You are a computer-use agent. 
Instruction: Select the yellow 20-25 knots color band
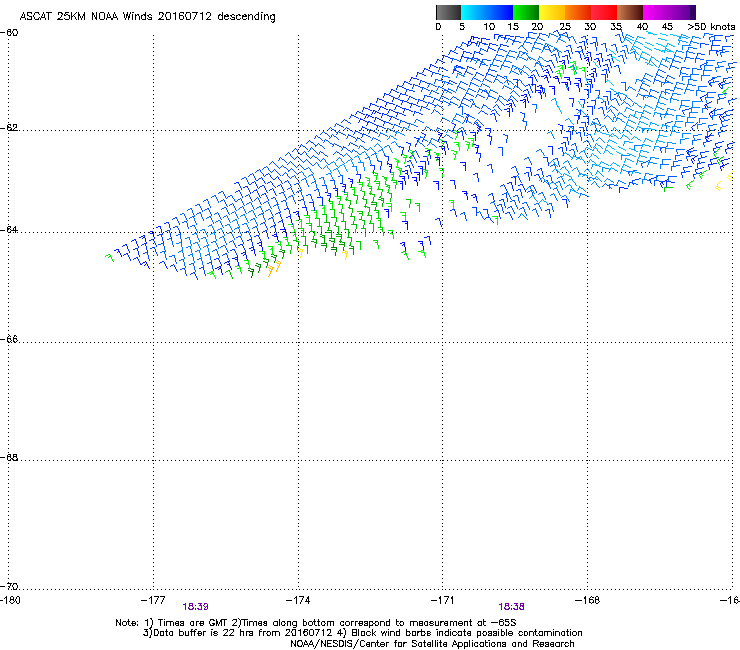point(552,12)
